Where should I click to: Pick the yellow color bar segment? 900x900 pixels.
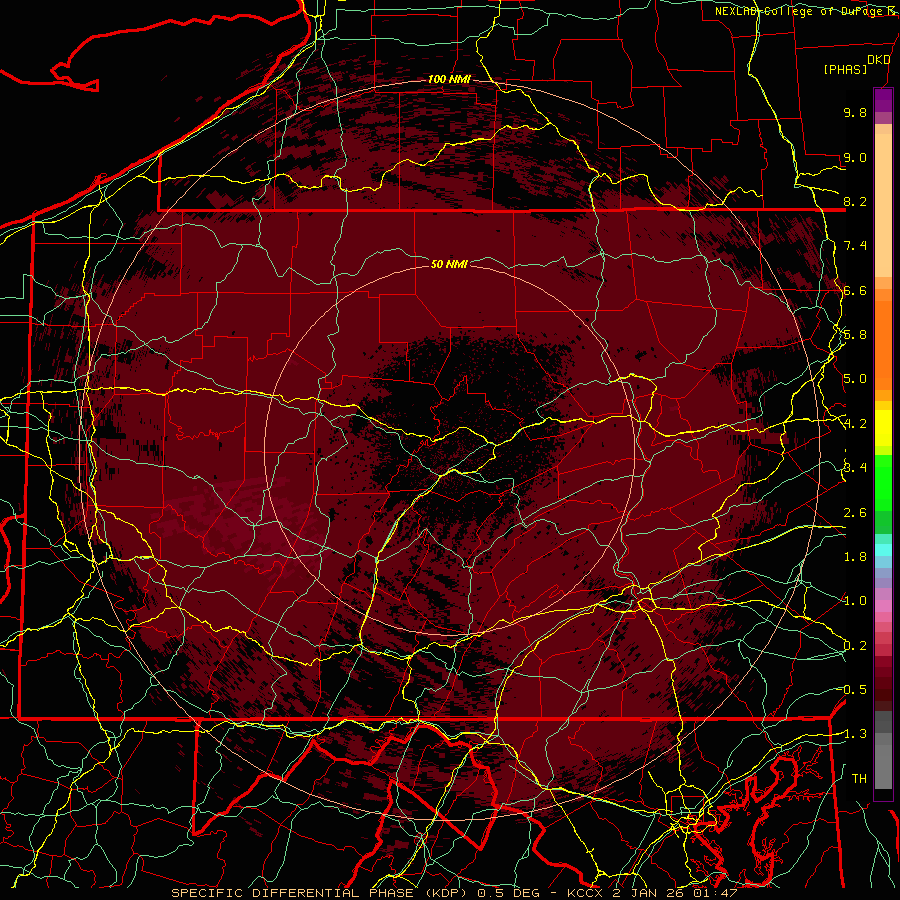point(883,428)
